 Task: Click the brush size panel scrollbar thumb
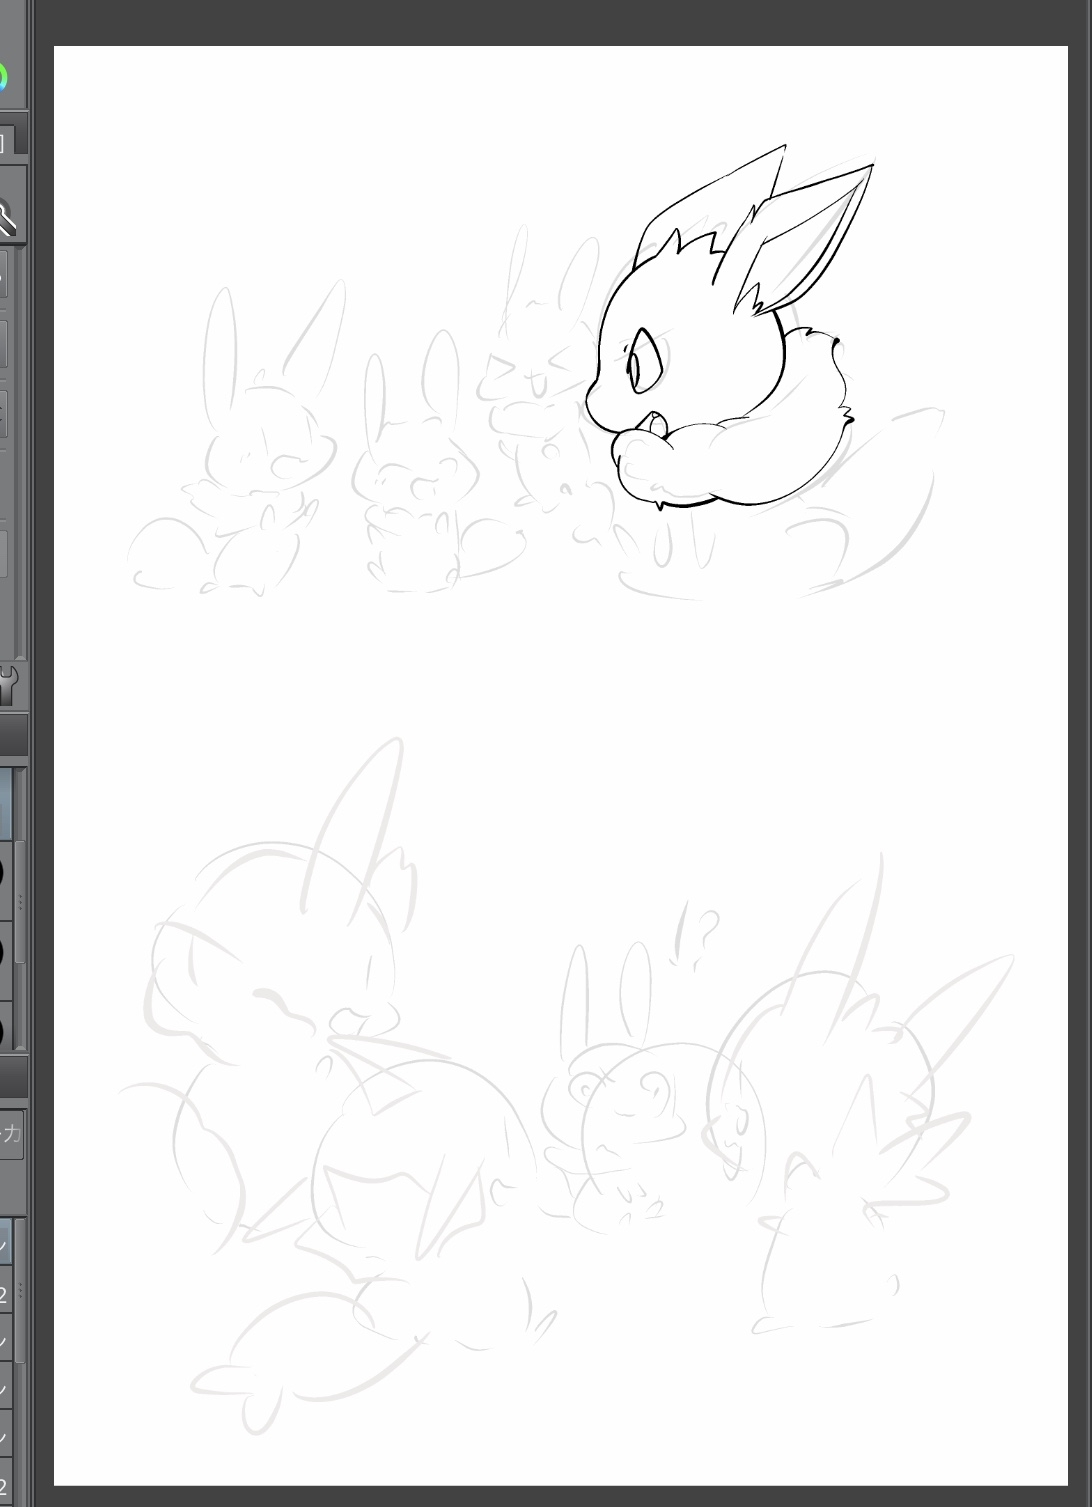click(20, 901)
